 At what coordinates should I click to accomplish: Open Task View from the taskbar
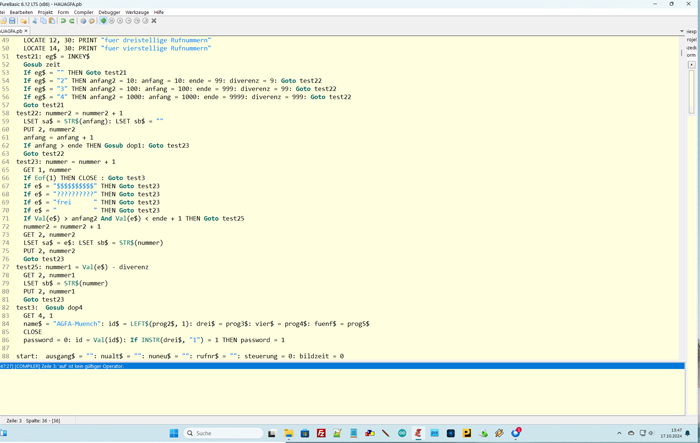coord(272,433)
